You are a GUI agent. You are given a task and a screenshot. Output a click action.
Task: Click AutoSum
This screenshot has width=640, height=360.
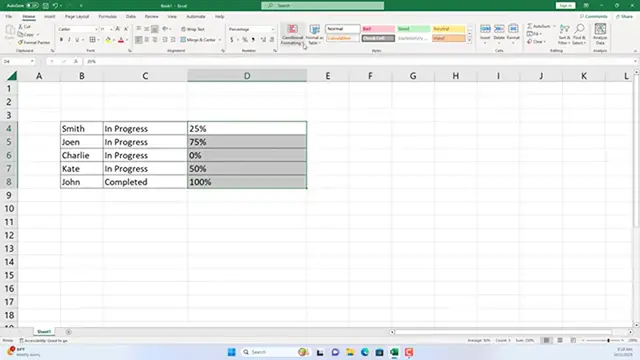(x=539, y=27)
